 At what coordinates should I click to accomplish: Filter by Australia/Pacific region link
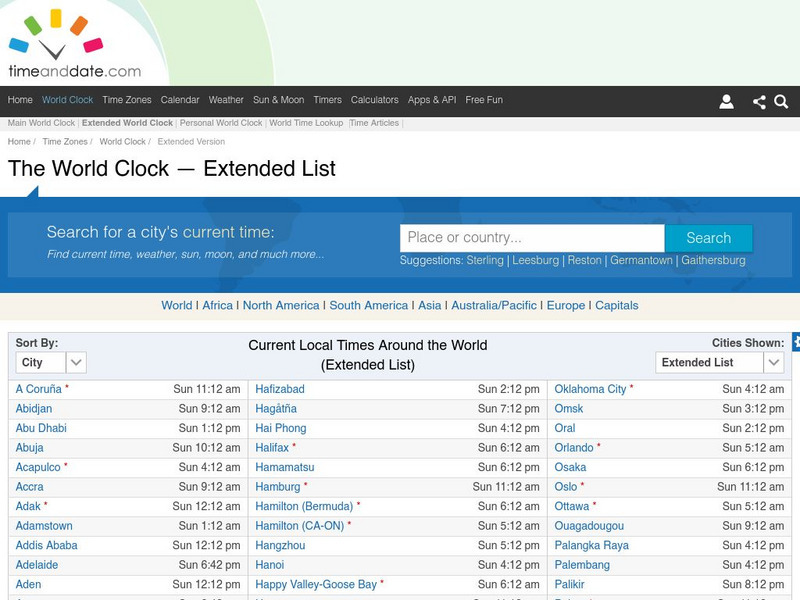coord(494,306)
